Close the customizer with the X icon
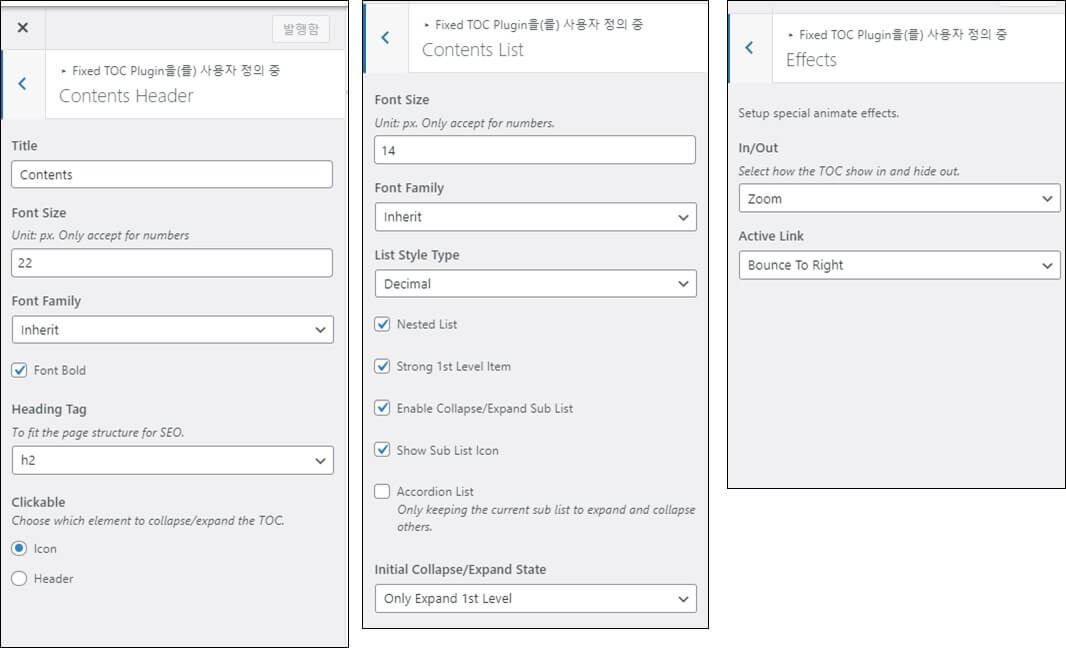 pyautogui.click(x=23, y=27)
